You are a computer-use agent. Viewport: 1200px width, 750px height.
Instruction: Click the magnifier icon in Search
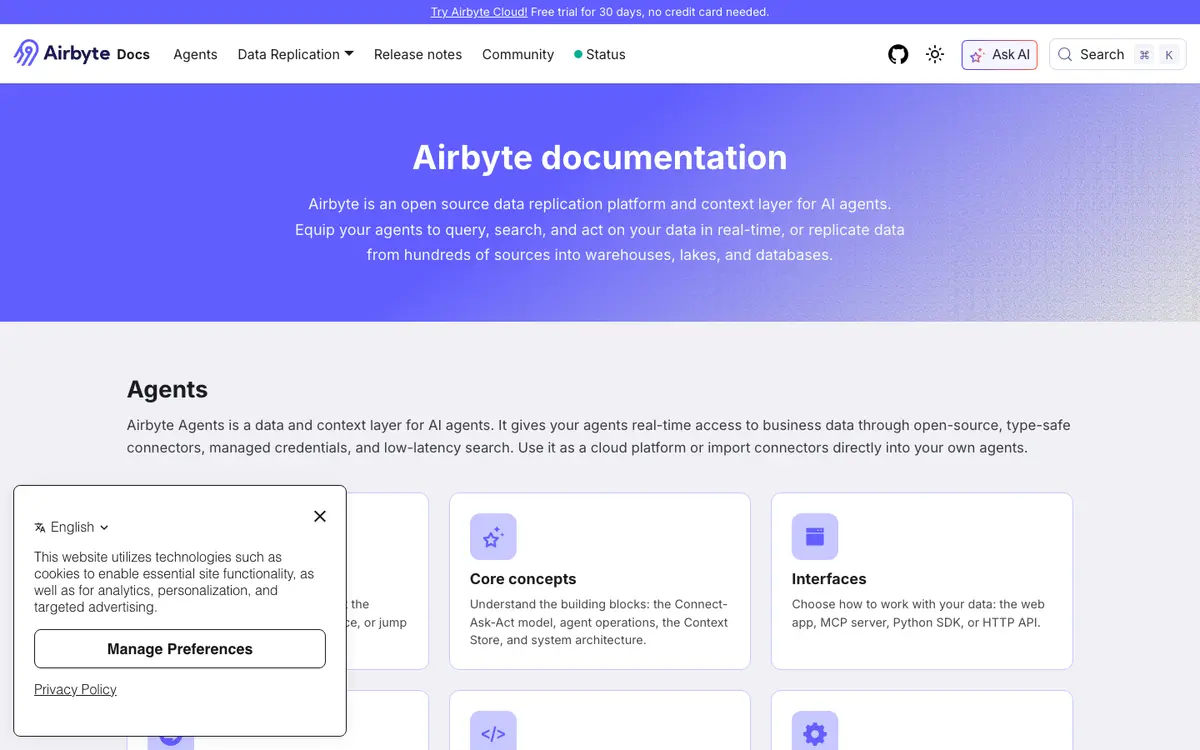tap(1065, 55)
